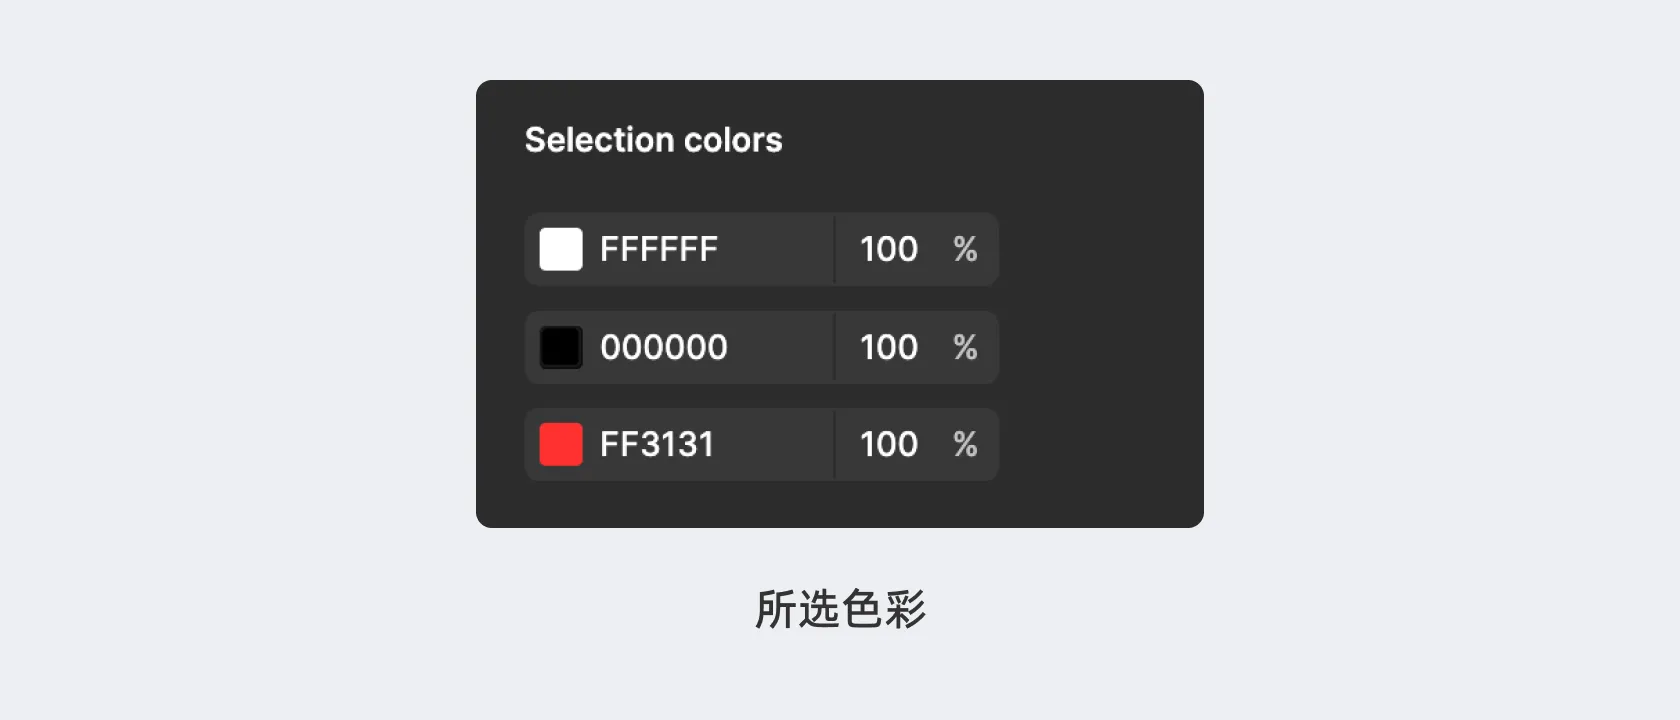
Task: Click the FFFFFF hex code field
Action: pyautogui.click(x=659, y=249)
